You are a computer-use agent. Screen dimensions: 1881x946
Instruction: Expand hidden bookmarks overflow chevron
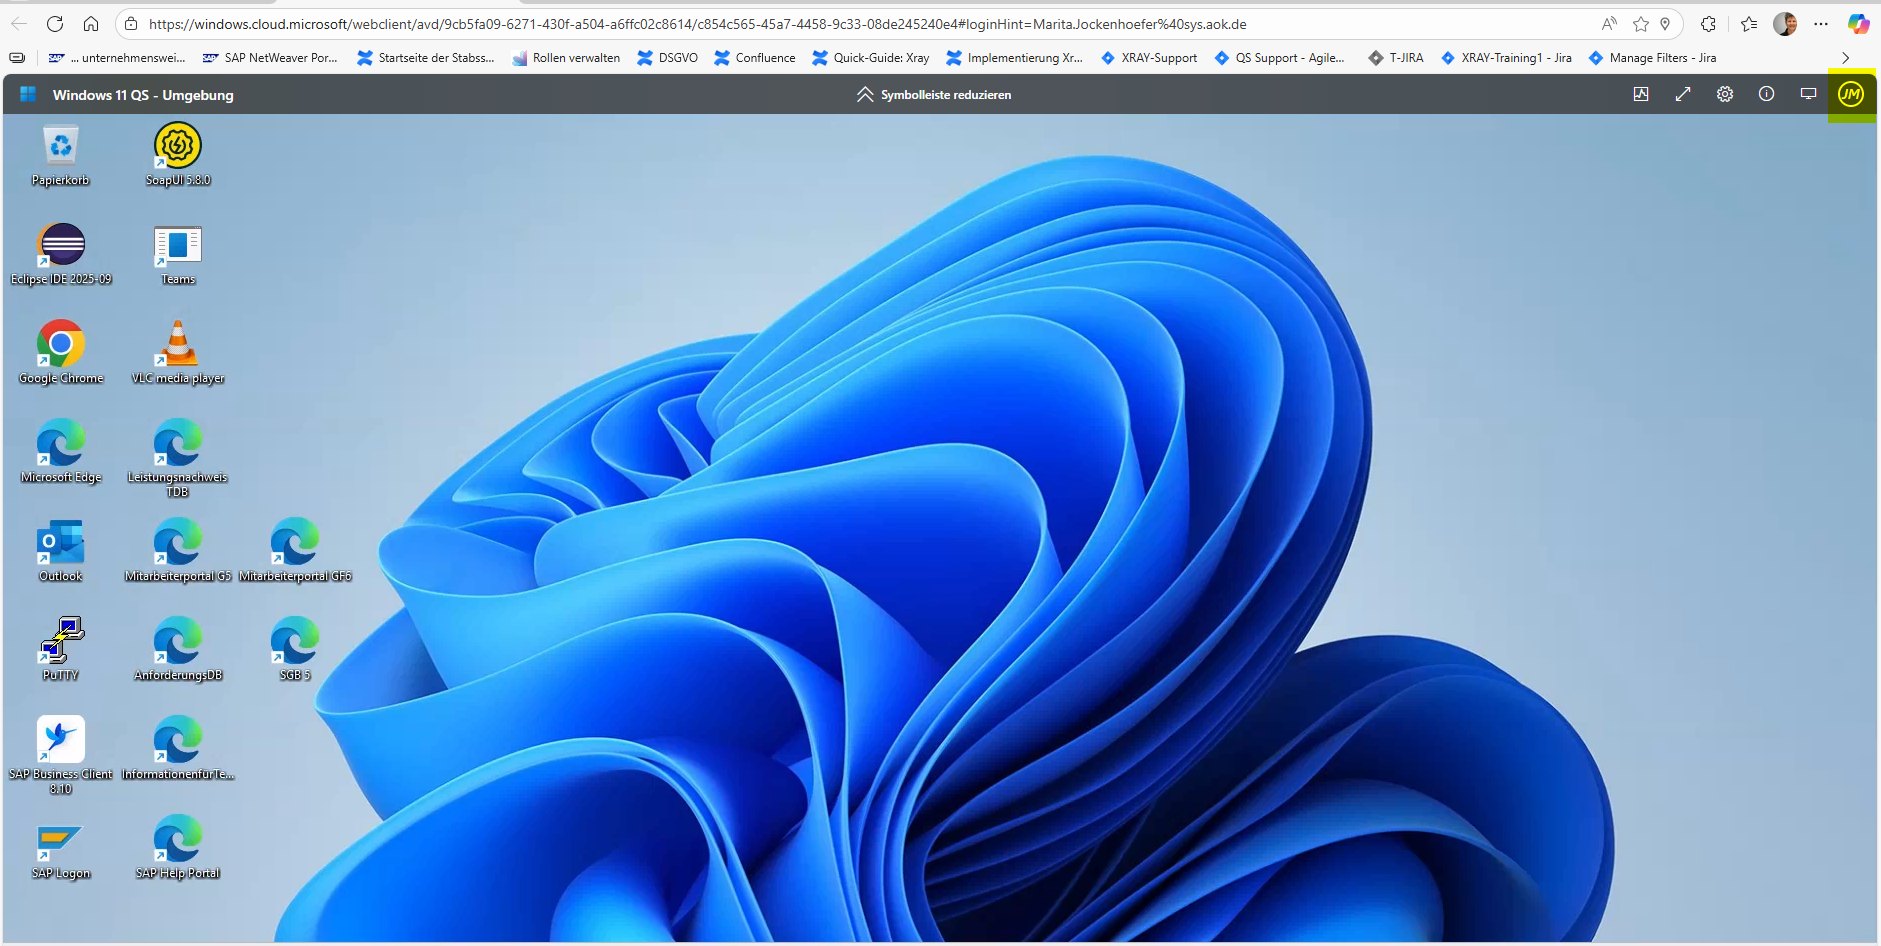point(1845,58)
